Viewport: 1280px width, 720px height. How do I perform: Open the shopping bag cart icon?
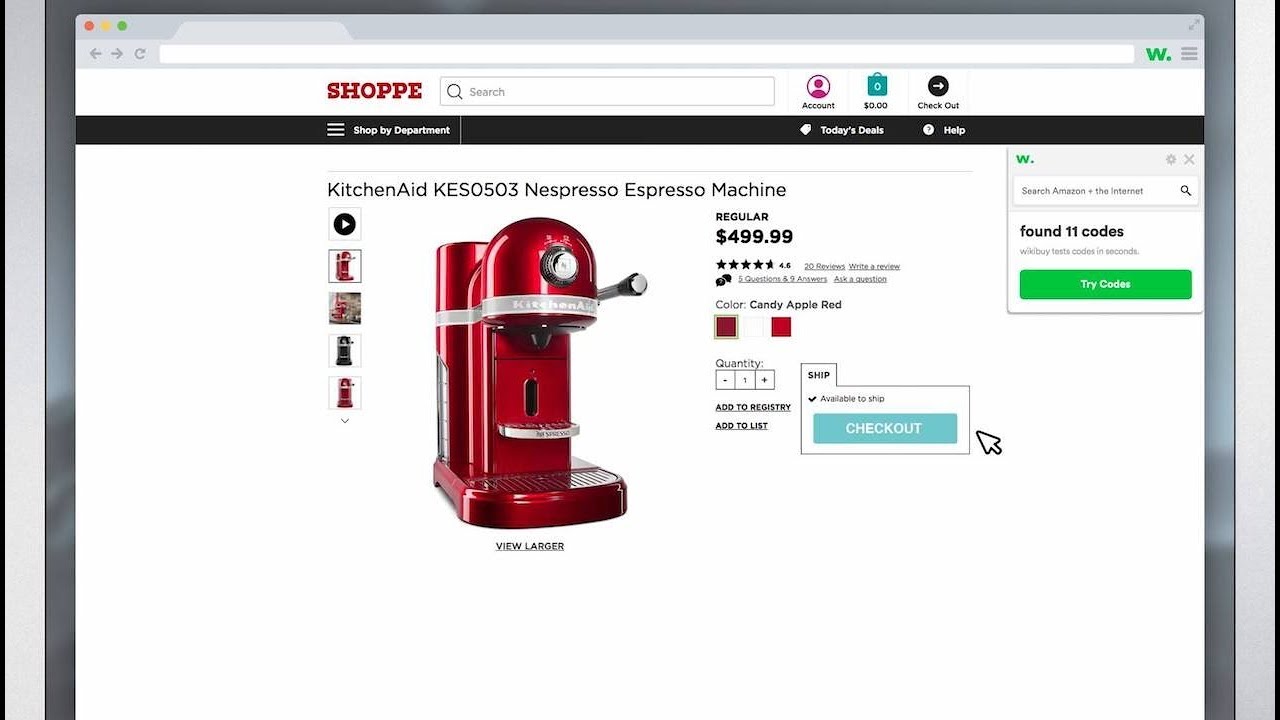click(877, 85)
